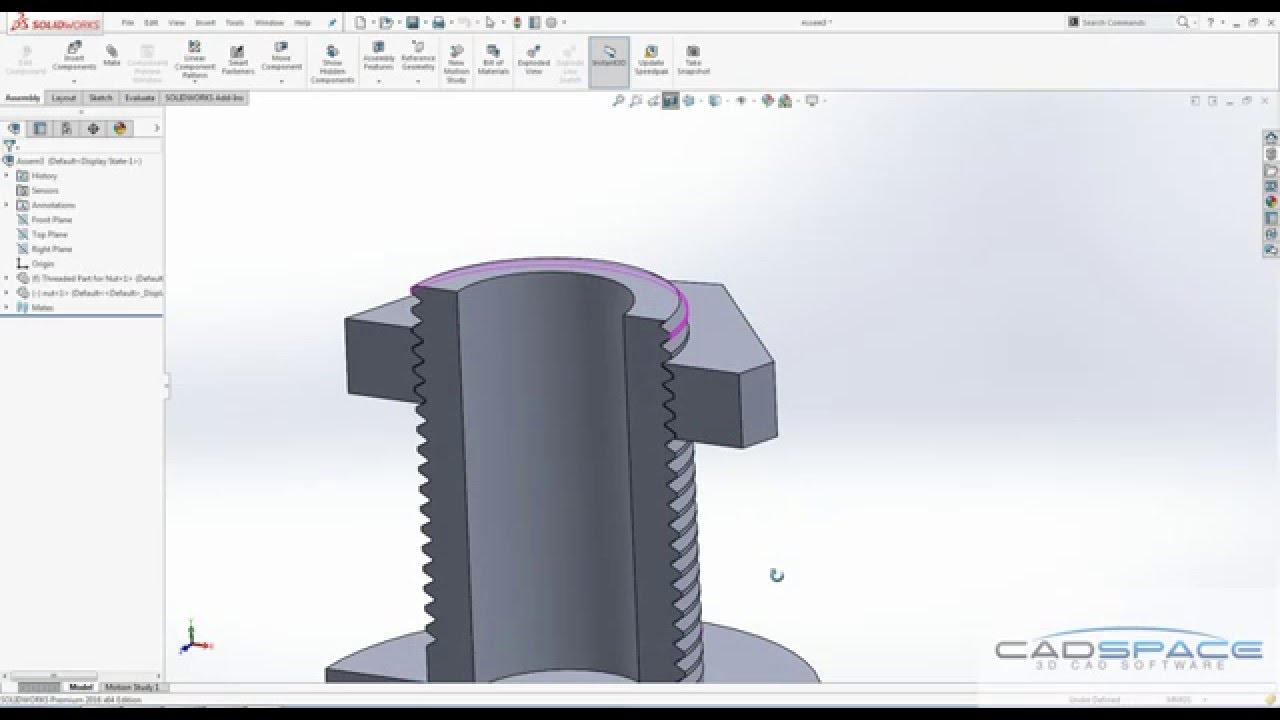Click the Save icon
The image size is (1280, 720).
pyautogui.click(x=412, y=22)
